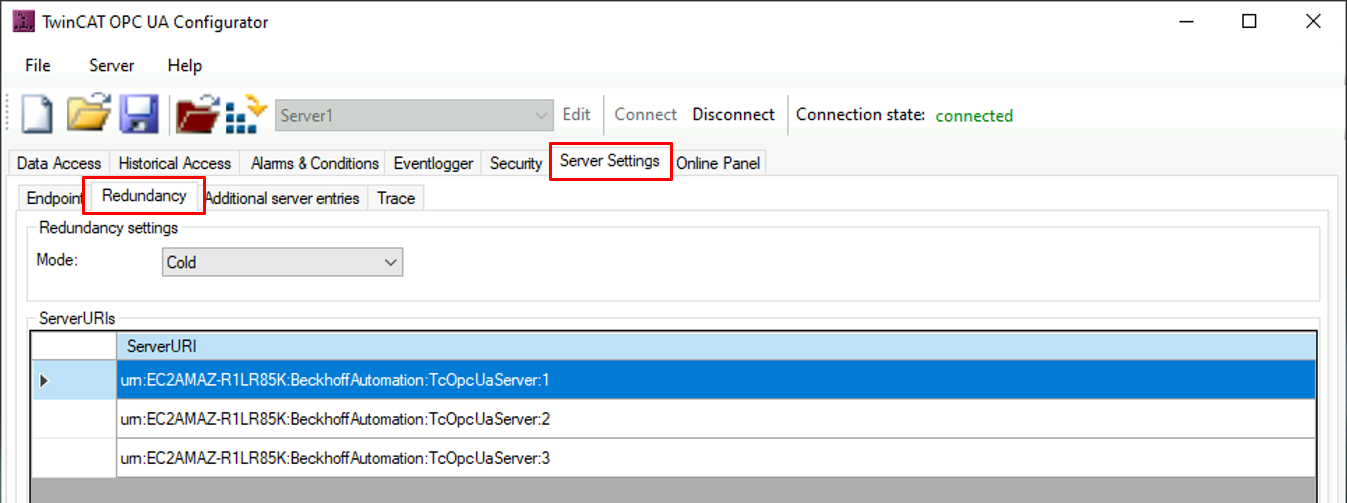Minimize the TwinCAT OPC UA Configurator window
Viewport: 1347px width, 503px height.
1186,22
